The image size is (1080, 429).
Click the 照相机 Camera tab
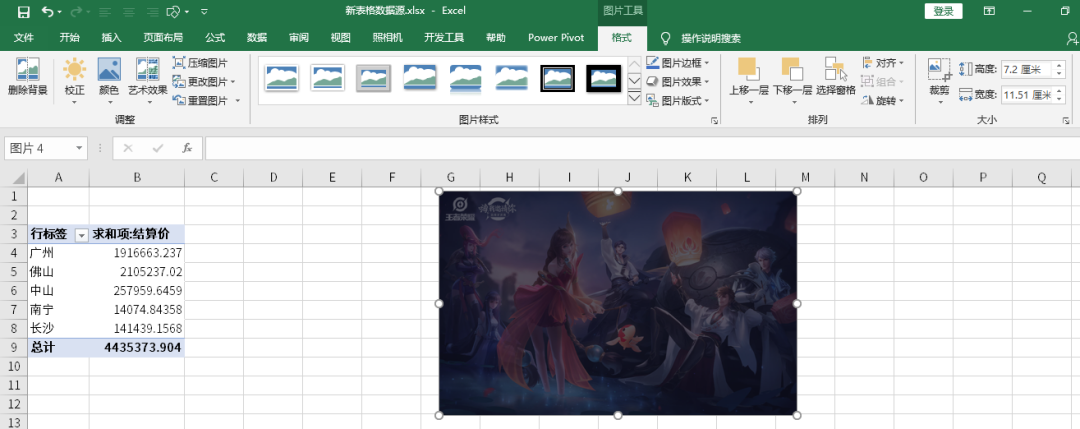click(x=387, y=38)
